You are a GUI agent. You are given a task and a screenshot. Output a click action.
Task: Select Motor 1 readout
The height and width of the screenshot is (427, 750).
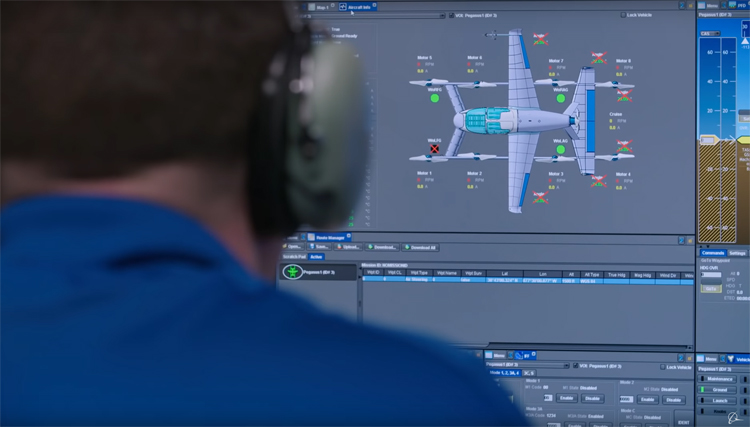point(424,180)
